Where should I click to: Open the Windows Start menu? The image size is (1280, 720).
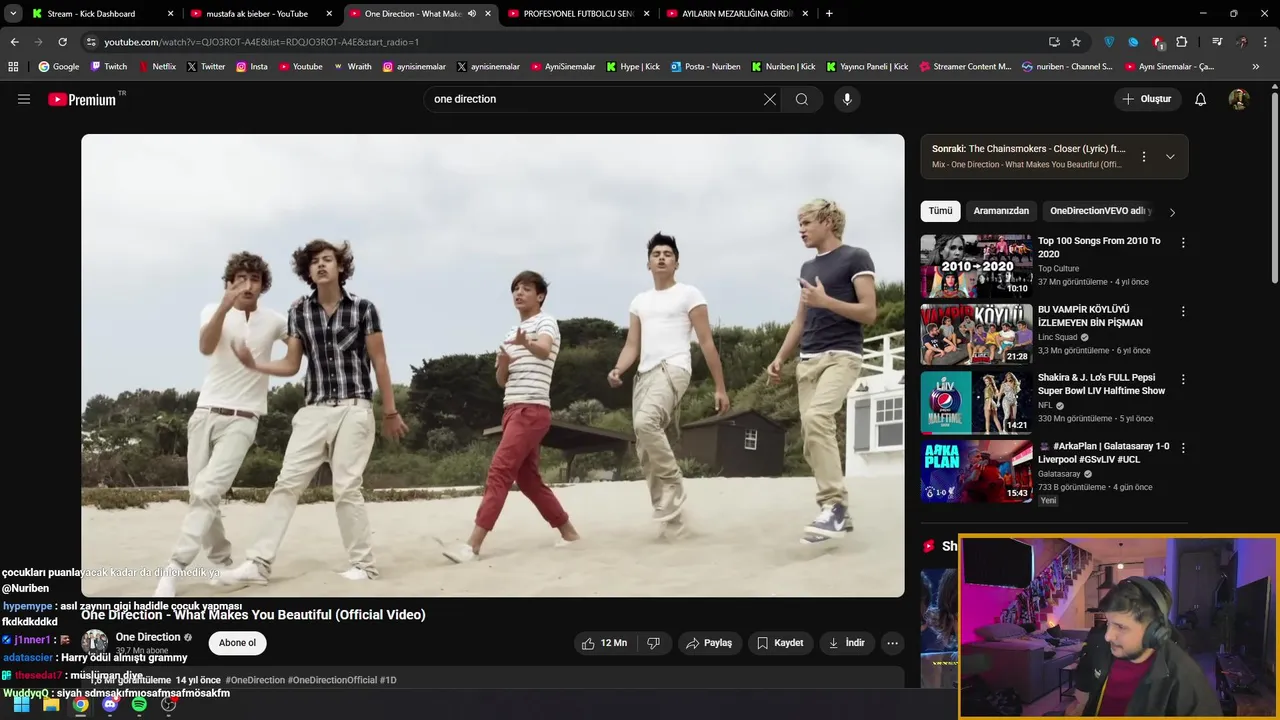pos(21,704)
